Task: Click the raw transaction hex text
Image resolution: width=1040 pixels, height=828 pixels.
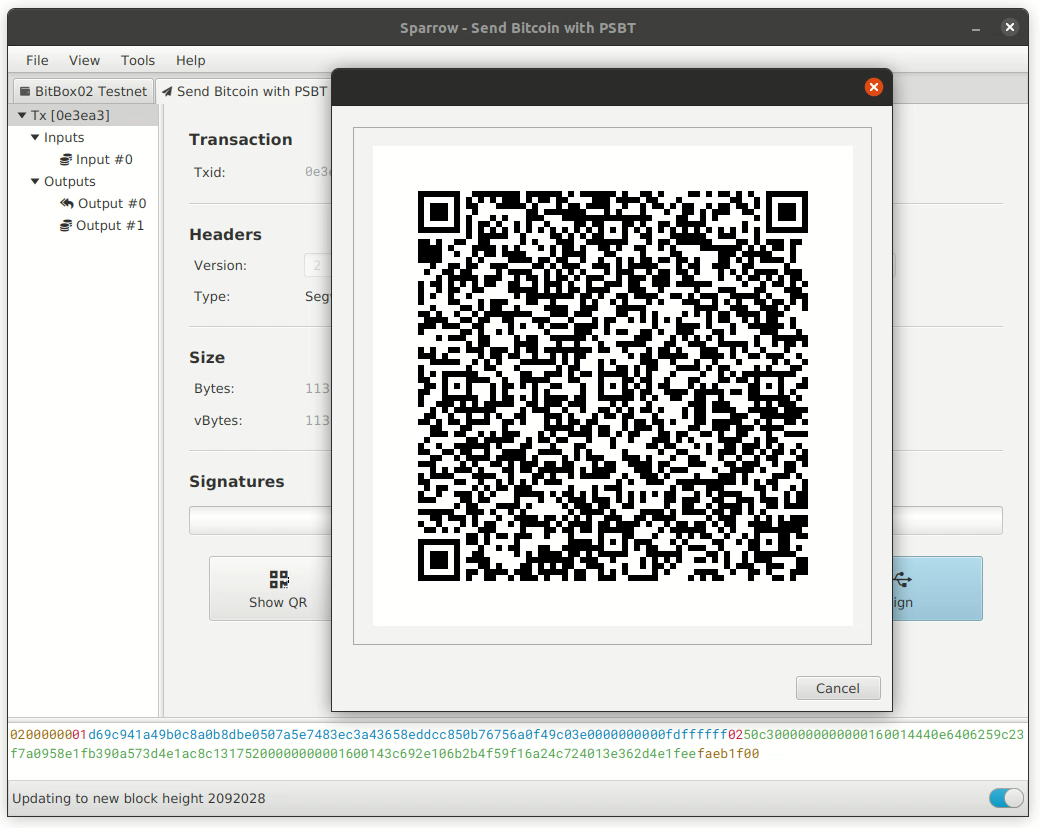Action: [517, 744]
